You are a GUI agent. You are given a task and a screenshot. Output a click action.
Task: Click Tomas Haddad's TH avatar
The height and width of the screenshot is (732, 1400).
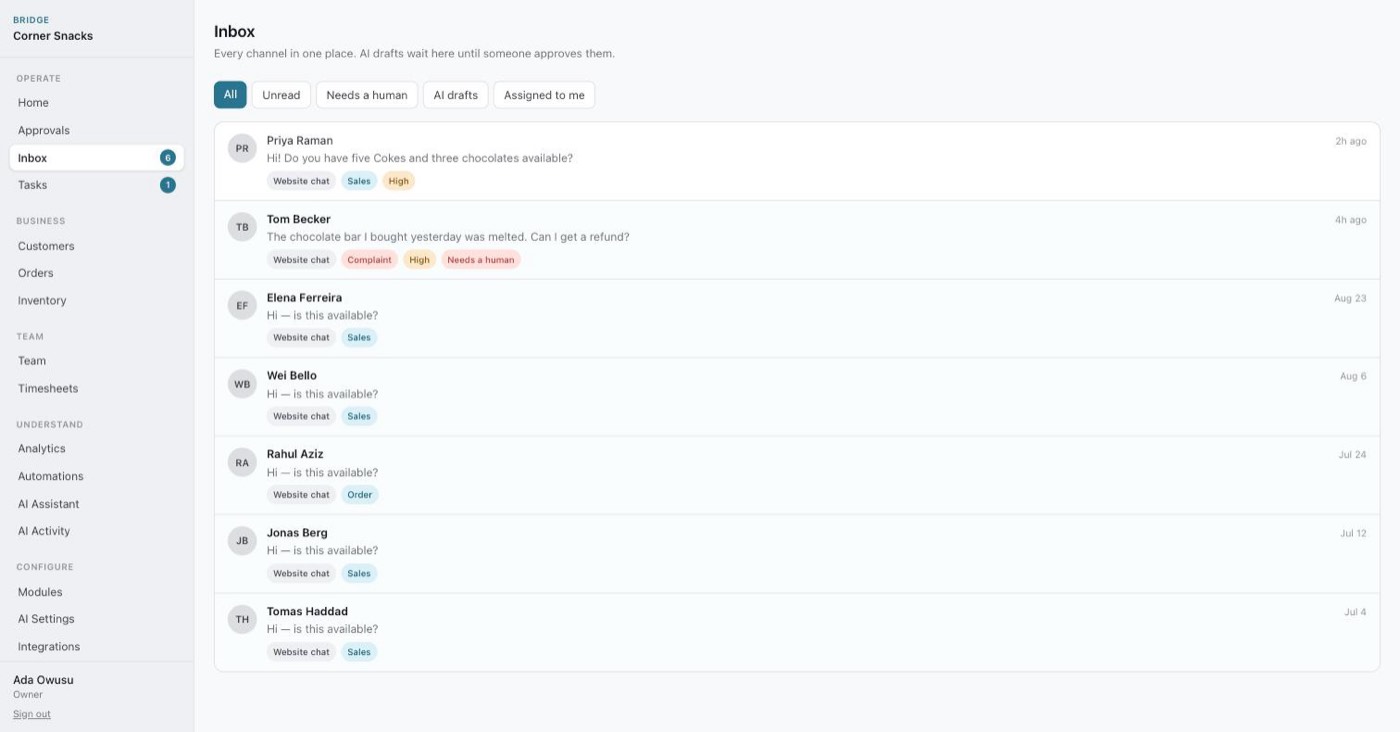coord(242,619)
